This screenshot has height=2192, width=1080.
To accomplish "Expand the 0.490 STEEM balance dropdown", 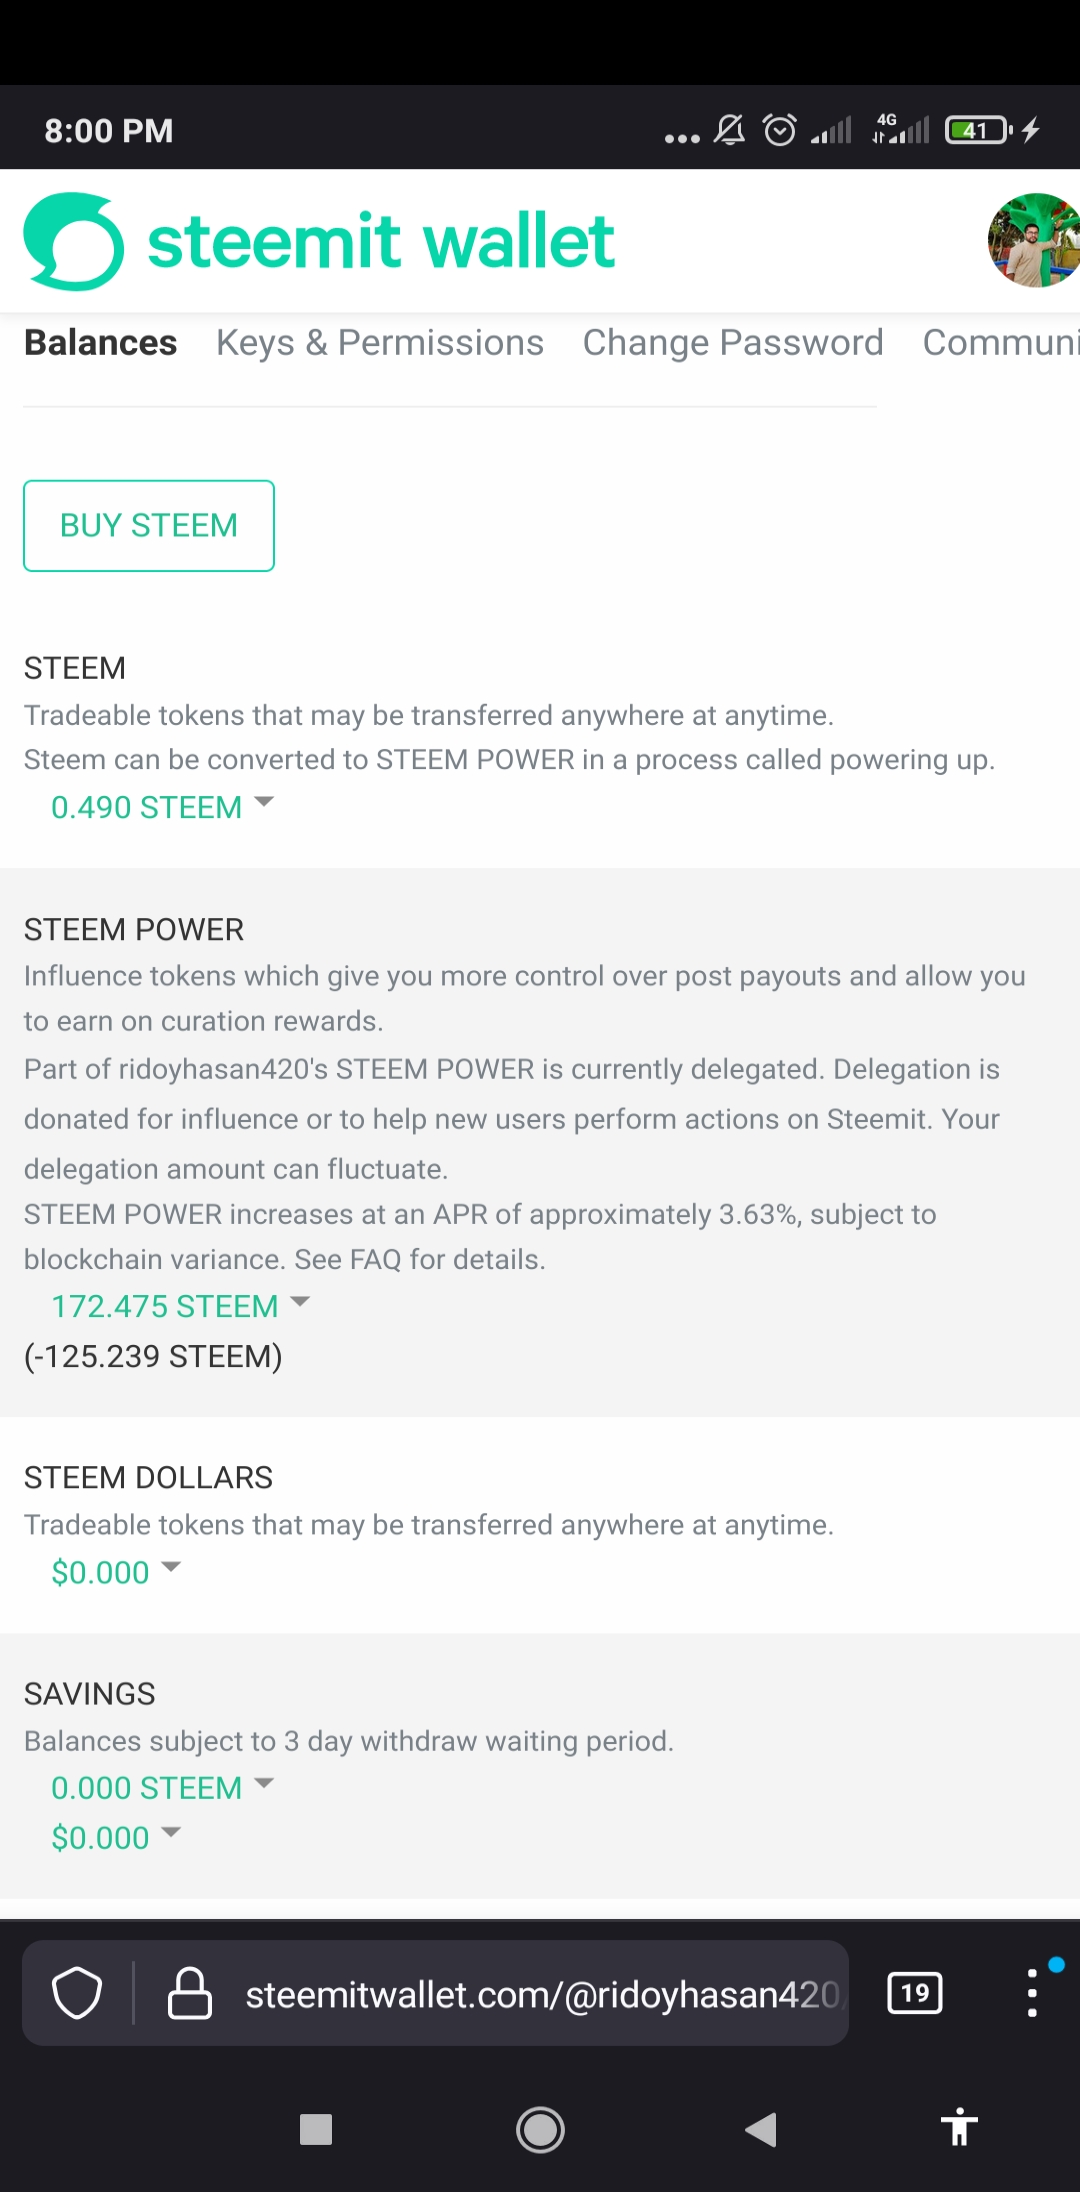I will [x=163, y=807].
